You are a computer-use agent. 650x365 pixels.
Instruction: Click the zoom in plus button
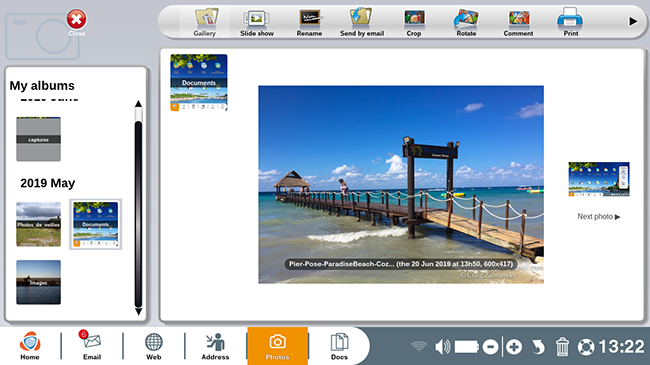pos(514,347)
